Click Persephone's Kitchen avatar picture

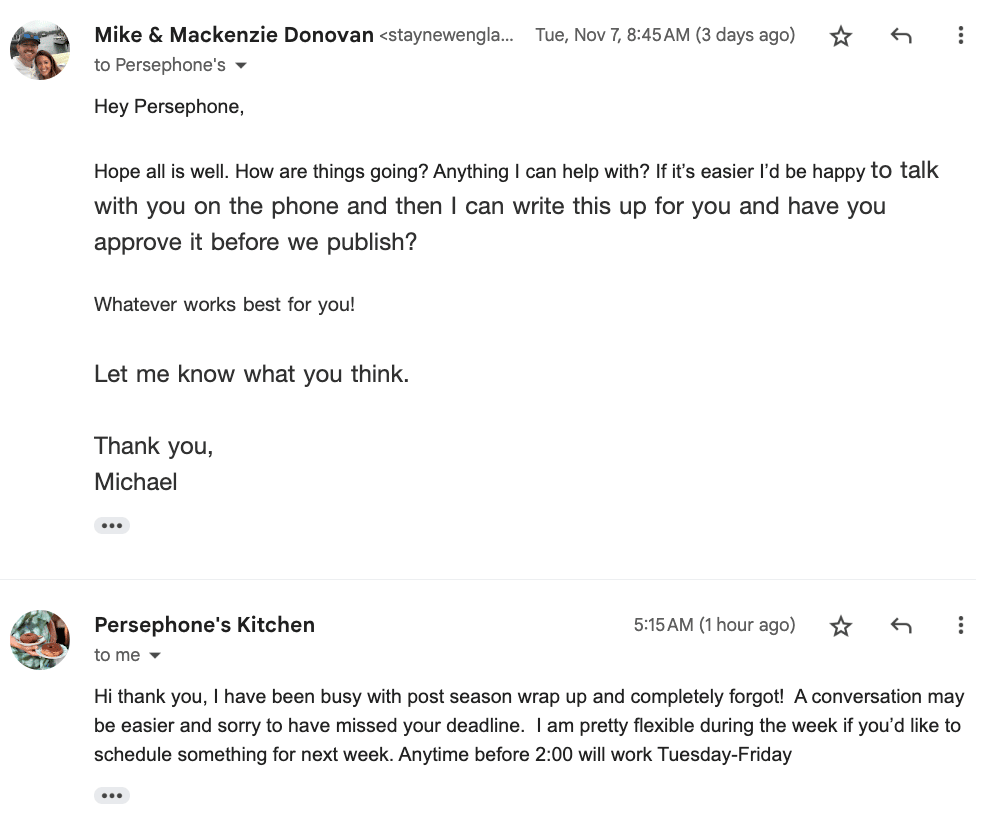[40, 640]
